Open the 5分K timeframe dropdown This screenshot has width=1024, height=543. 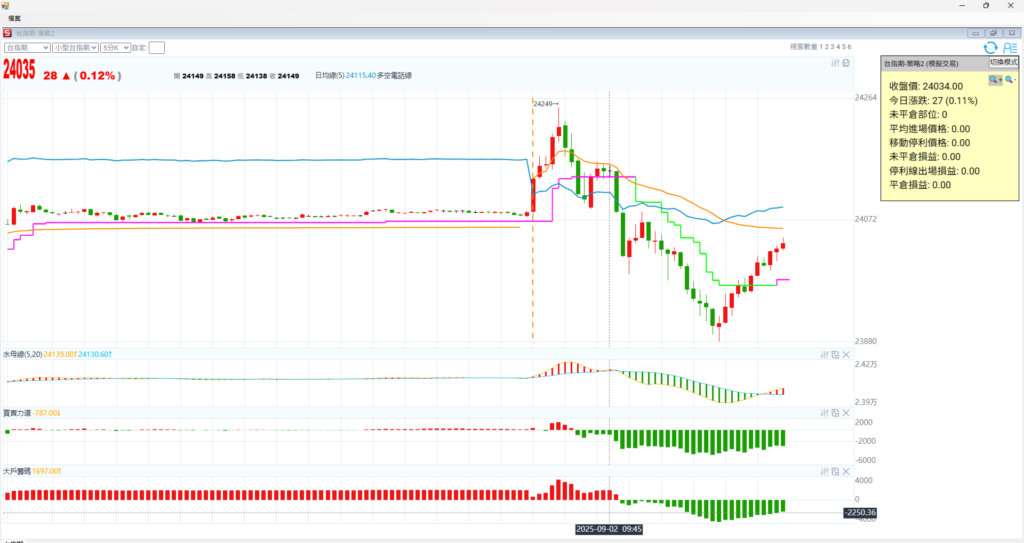click(115, 47)
